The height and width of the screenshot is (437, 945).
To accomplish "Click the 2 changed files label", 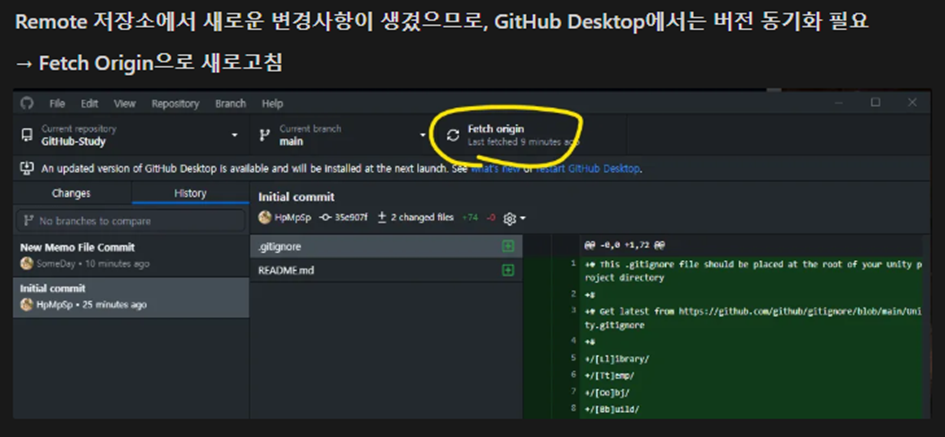I will click(422, 218).
